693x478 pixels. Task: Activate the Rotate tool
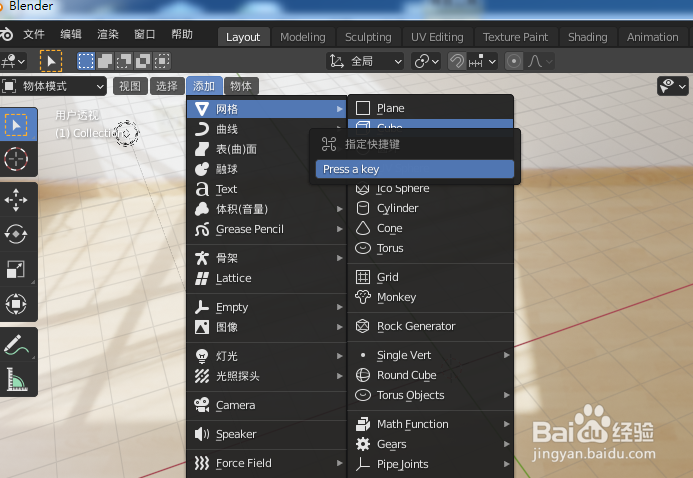[16, 234]
